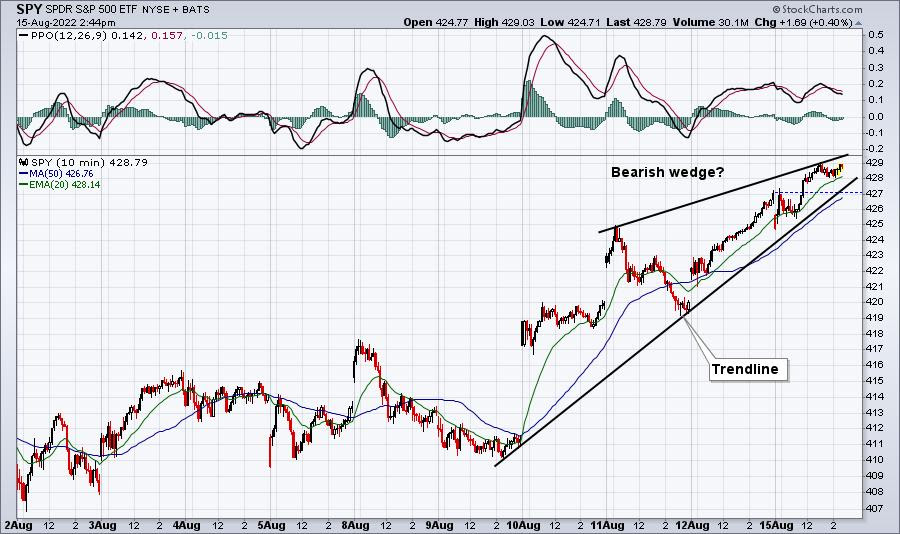Click the black PPO legend line swatch

[x=24, y=36]
